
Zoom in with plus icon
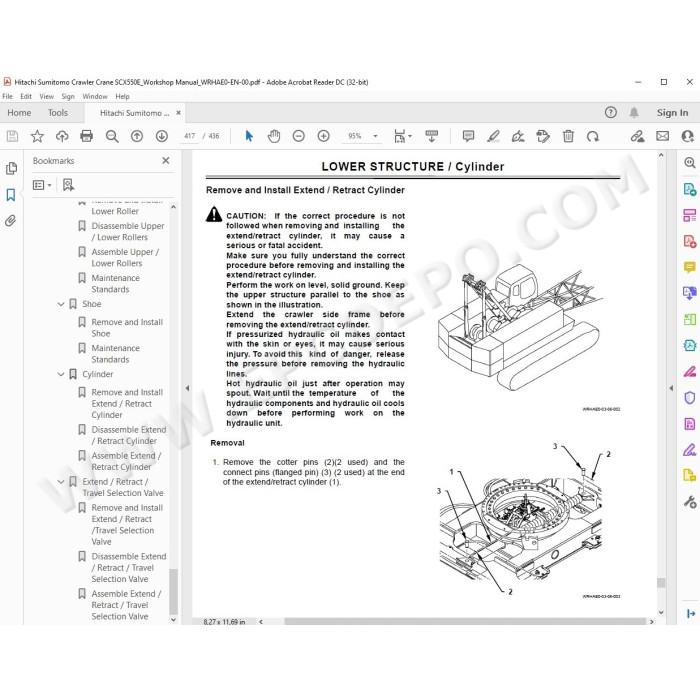coord(323,136)
